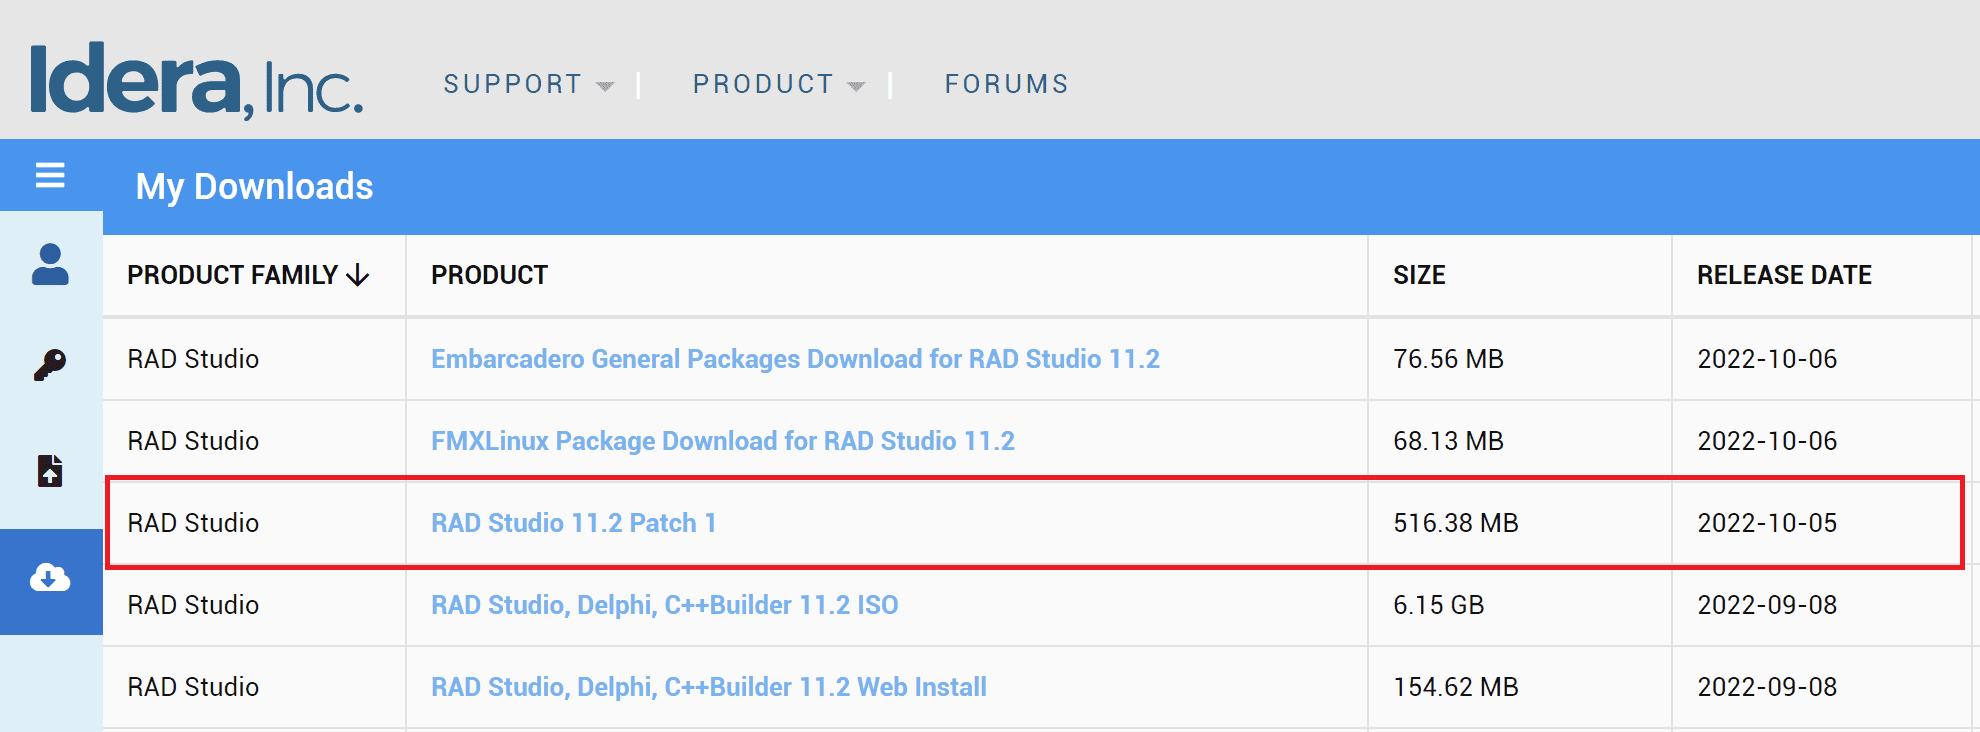Open the hamburger menu icon
The width and height of the screenshot is (1980, 732).
(x=50, y=176)
